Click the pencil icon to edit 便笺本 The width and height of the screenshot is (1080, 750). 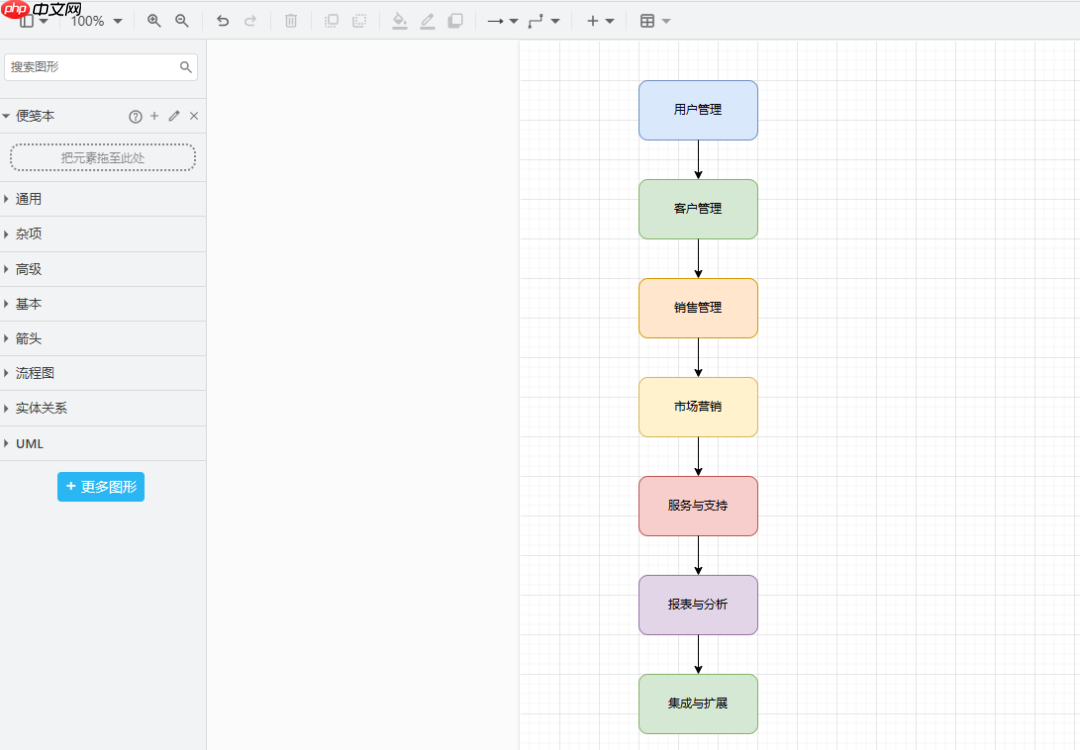174,117
